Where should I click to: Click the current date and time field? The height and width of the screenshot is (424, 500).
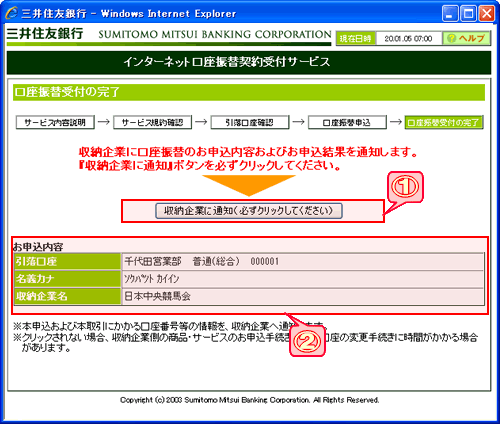click(409, 39)
